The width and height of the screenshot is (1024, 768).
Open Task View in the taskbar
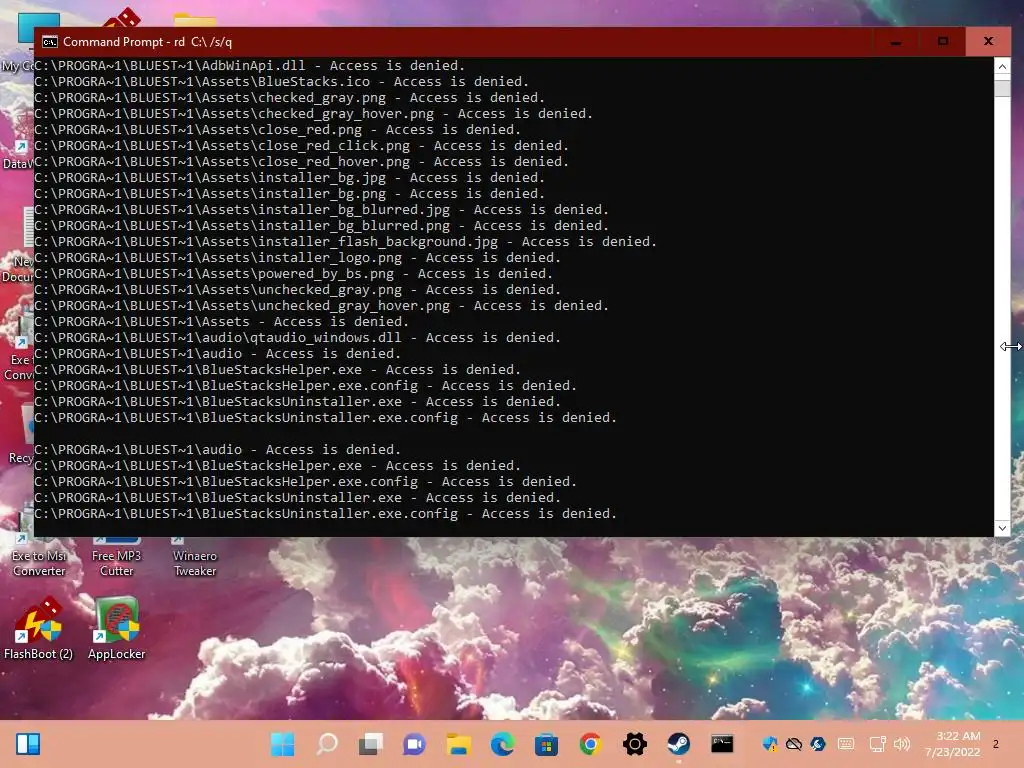pyautogui.click(x=370, y=744)
